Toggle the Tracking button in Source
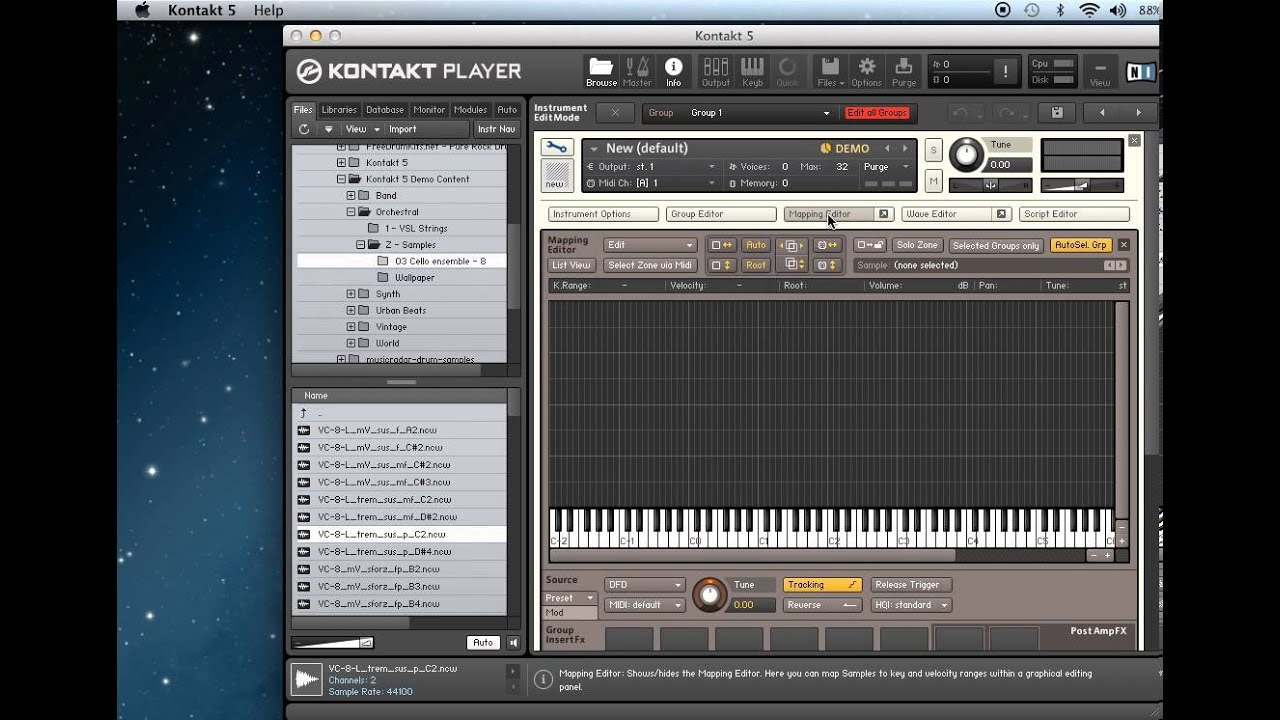Image resolution: width=1280 pixels, height=720 pixels. tap(822, 585)
